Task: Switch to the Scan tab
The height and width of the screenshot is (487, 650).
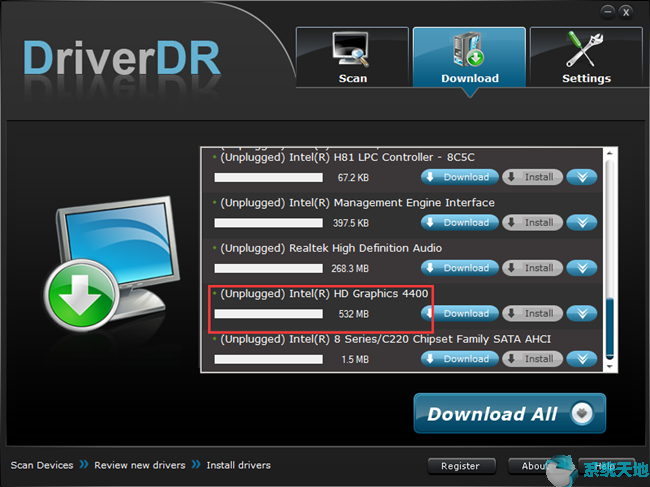Action: (x=352, y=58)
